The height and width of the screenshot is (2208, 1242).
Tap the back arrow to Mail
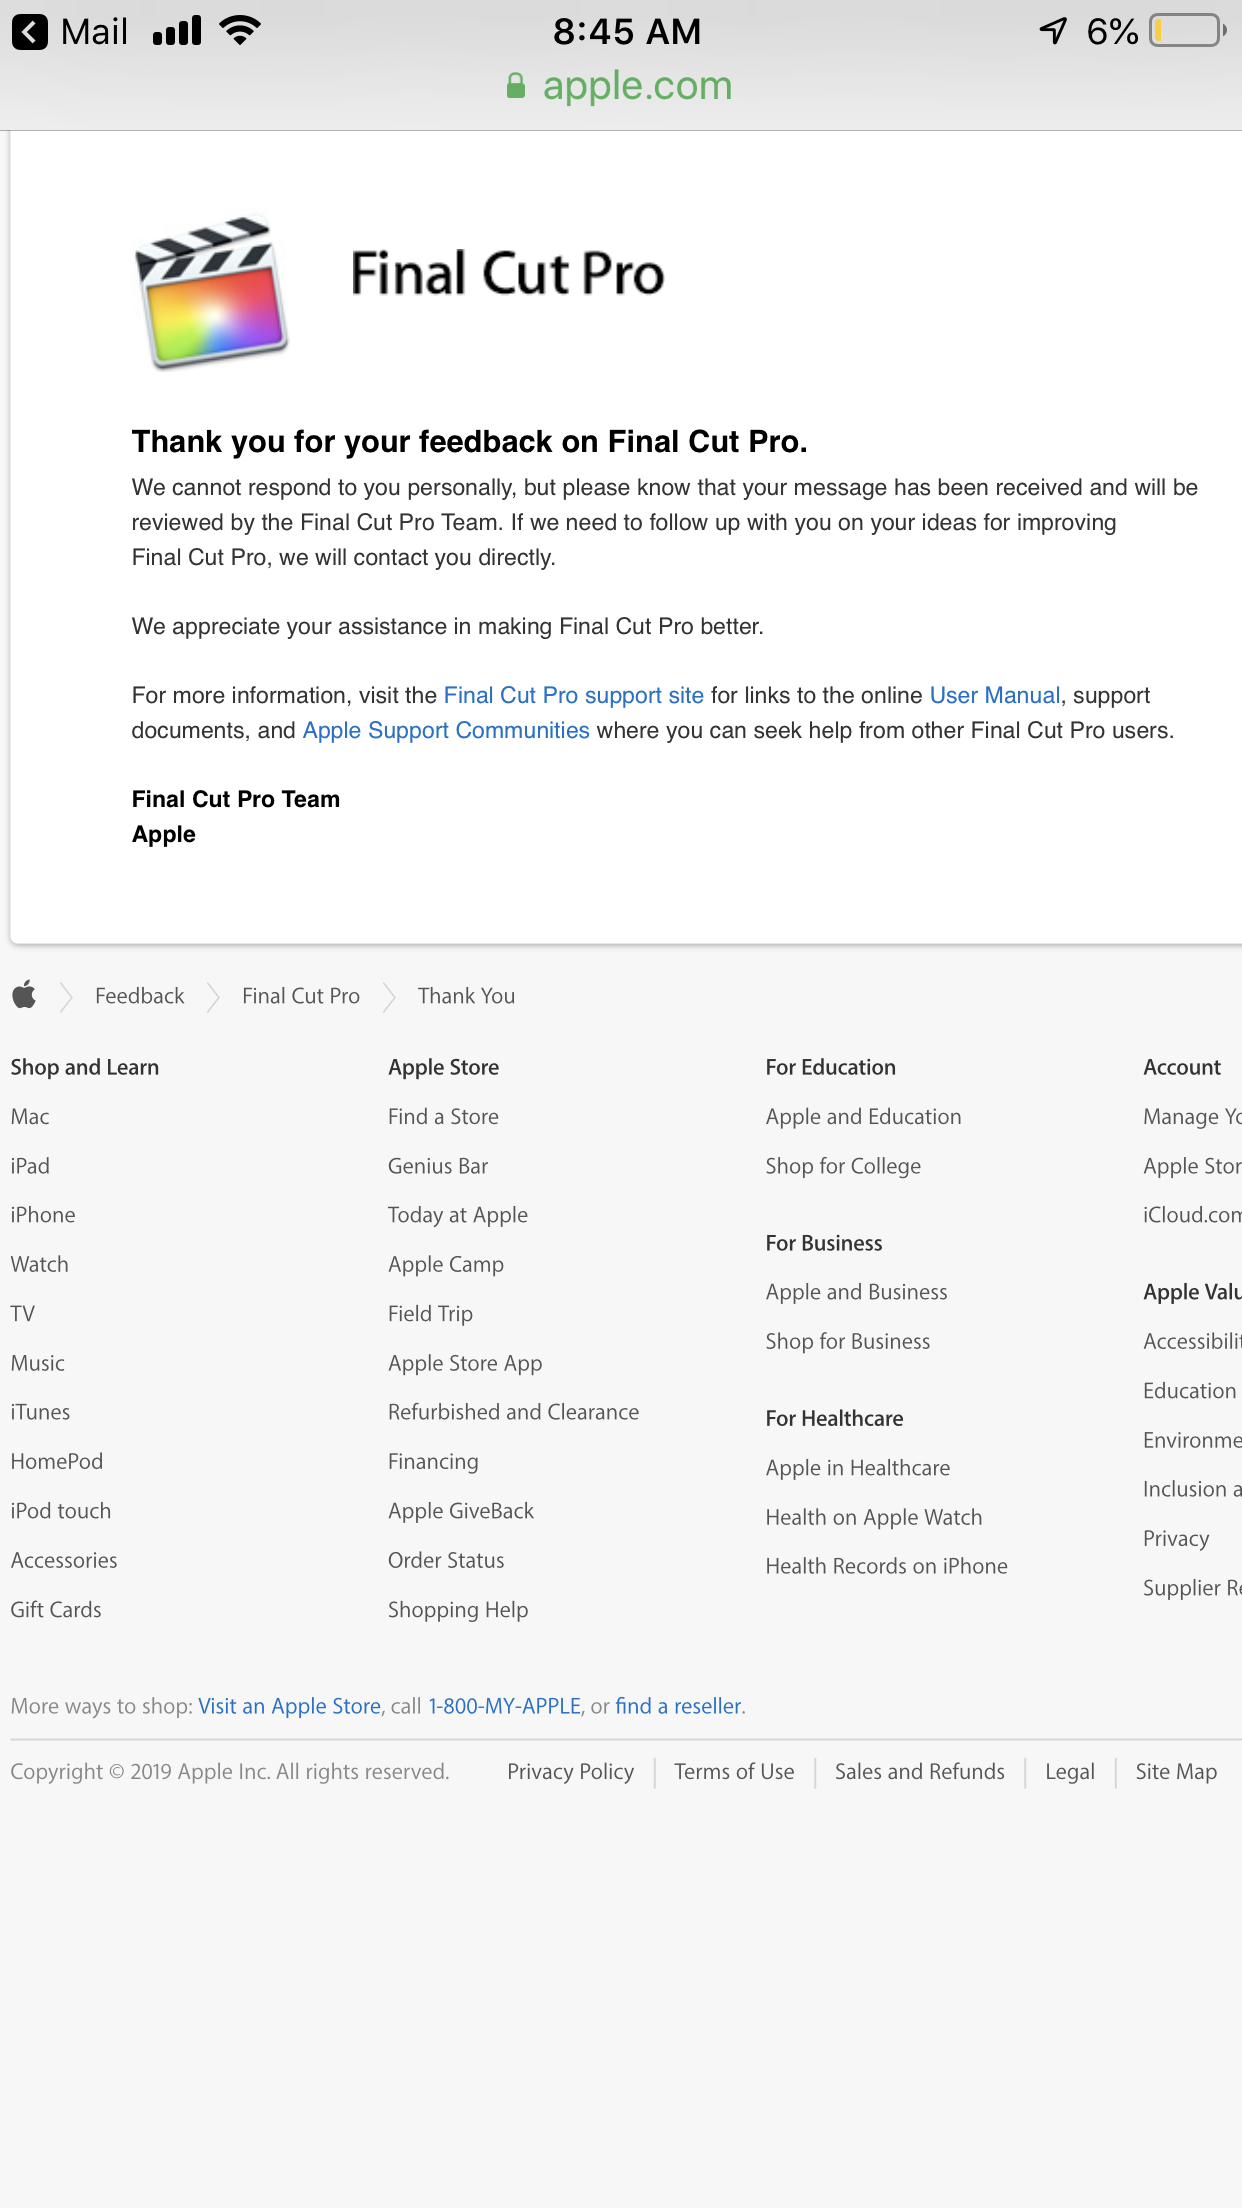click(30, 32)
